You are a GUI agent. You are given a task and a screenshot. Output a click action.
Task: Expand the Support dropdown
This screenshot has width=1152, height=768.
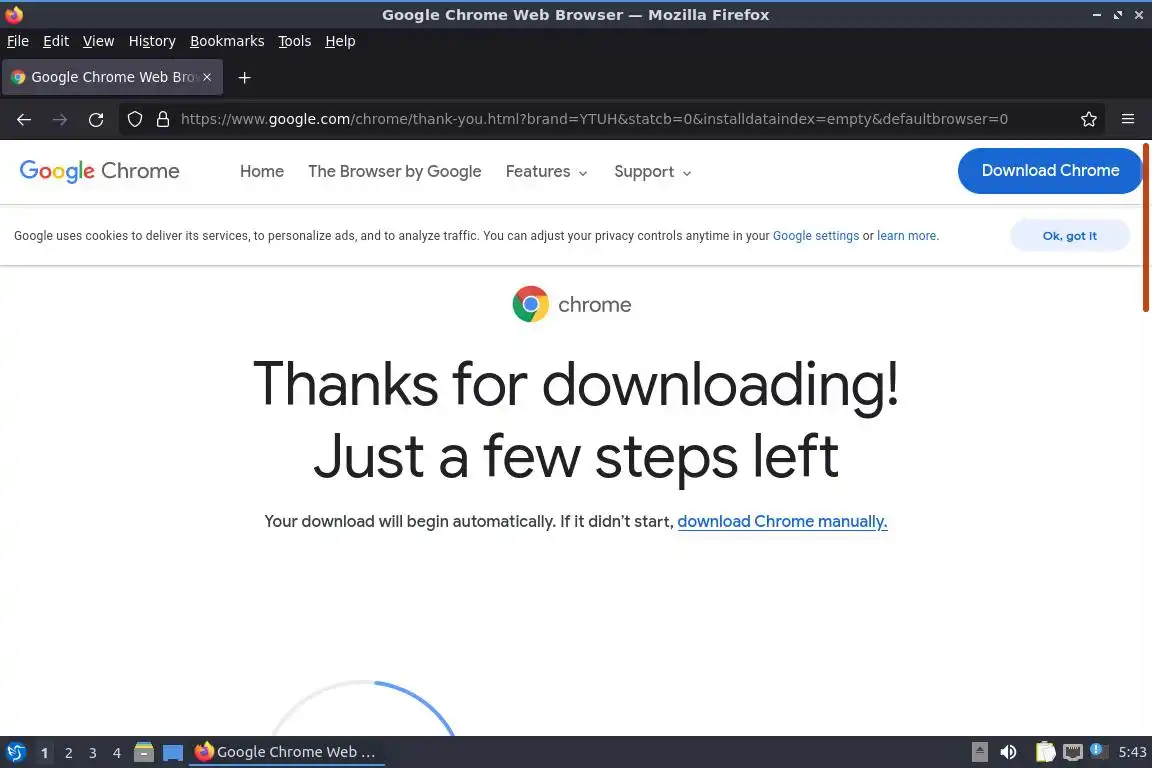[x=652, y=171]
